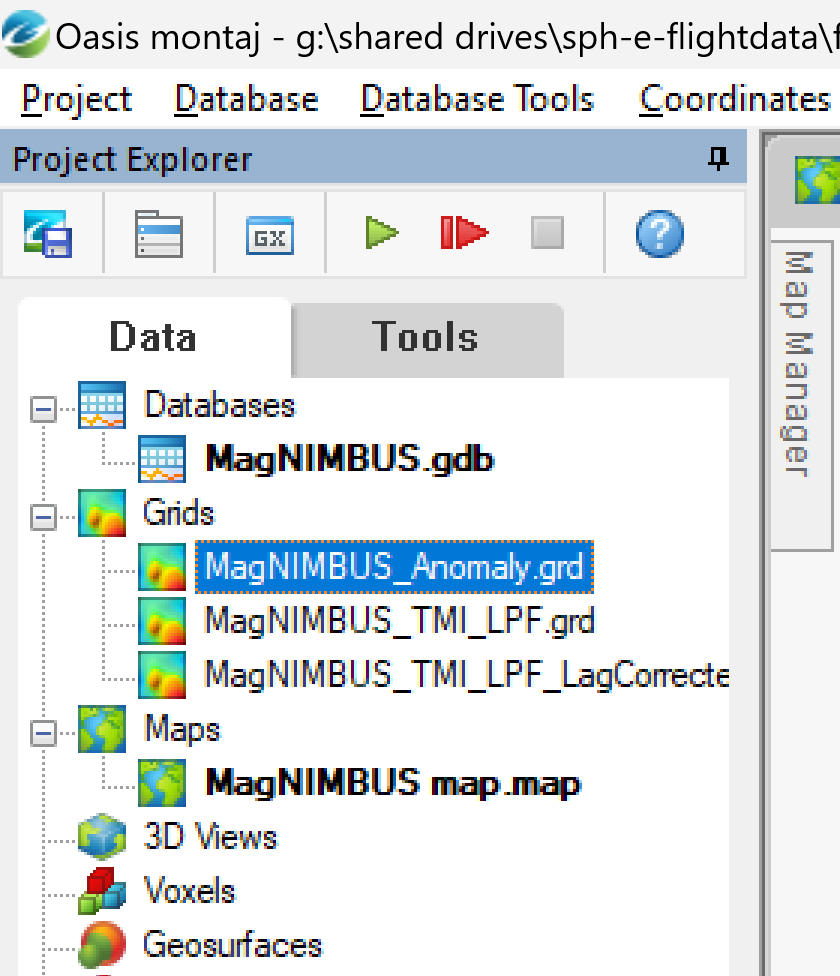Click the Databases folder icon

click(102, 405)
